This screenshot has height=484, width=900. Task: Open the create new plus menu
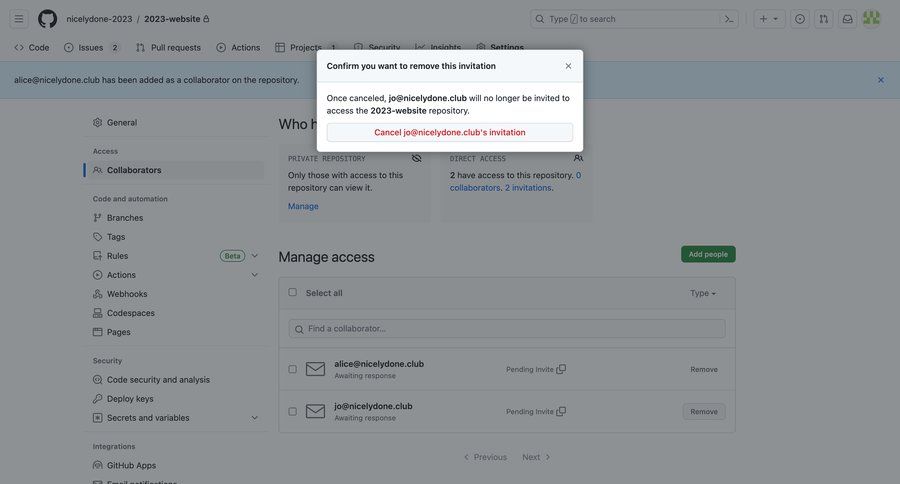[769, 19]
